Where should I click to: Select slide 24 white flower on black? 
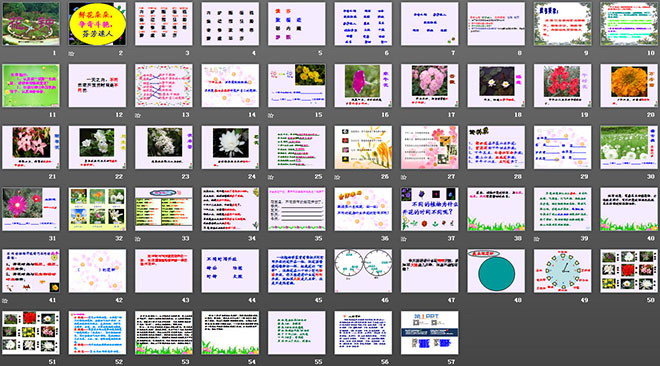coord(230,147)
